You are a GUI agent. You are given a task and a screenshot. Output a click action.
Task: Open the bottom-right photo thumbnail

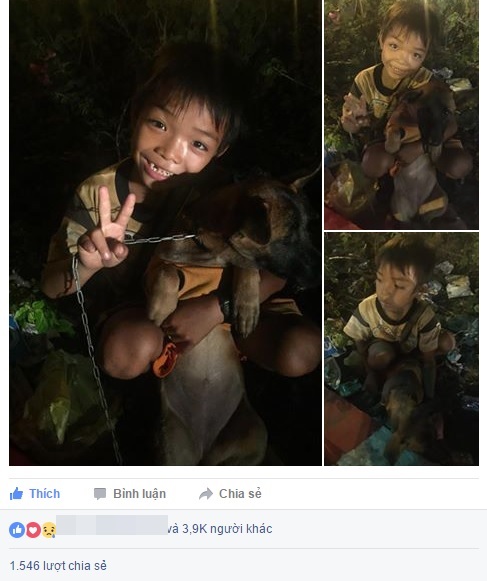point(401,349)
